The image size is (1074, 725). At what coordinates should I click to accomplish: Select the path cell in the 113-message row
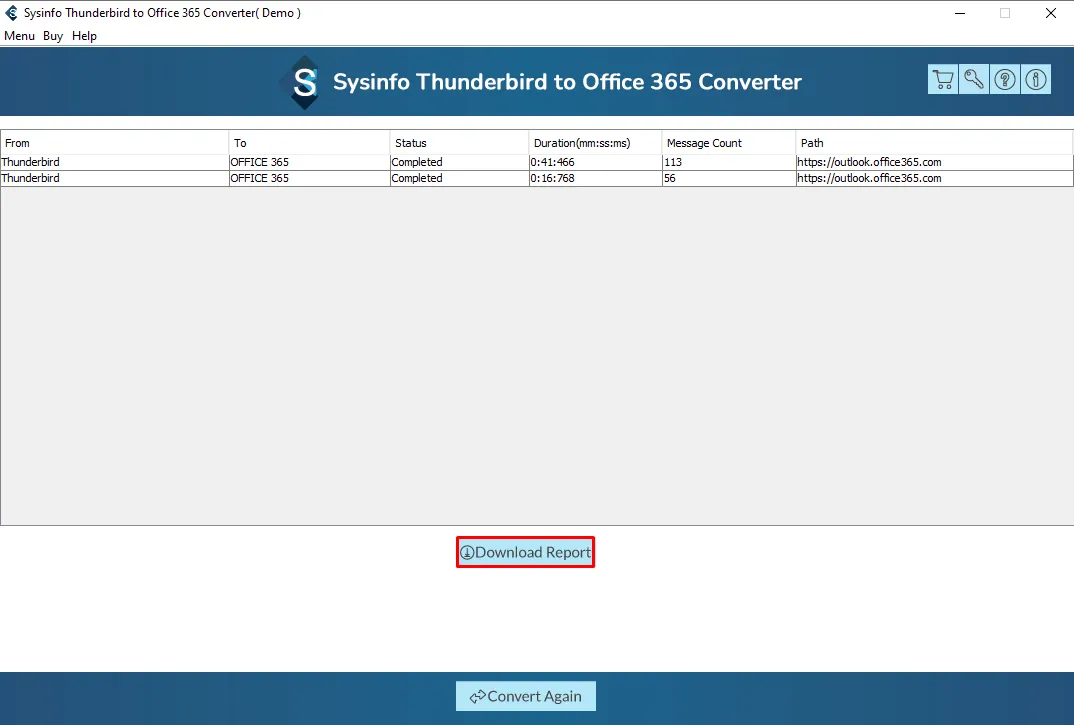pos(934,162)
